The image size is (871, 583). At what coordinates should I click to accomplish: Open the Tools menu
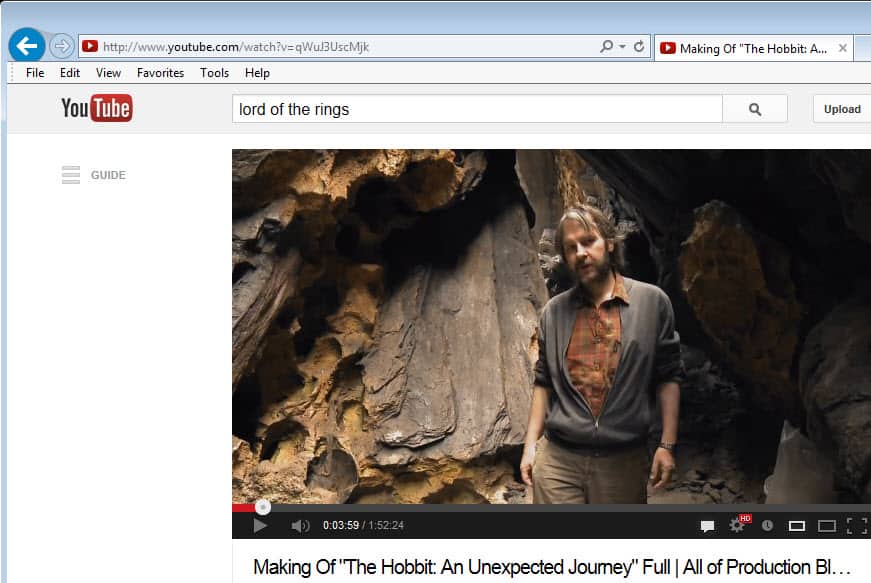(x=214, y=73)
